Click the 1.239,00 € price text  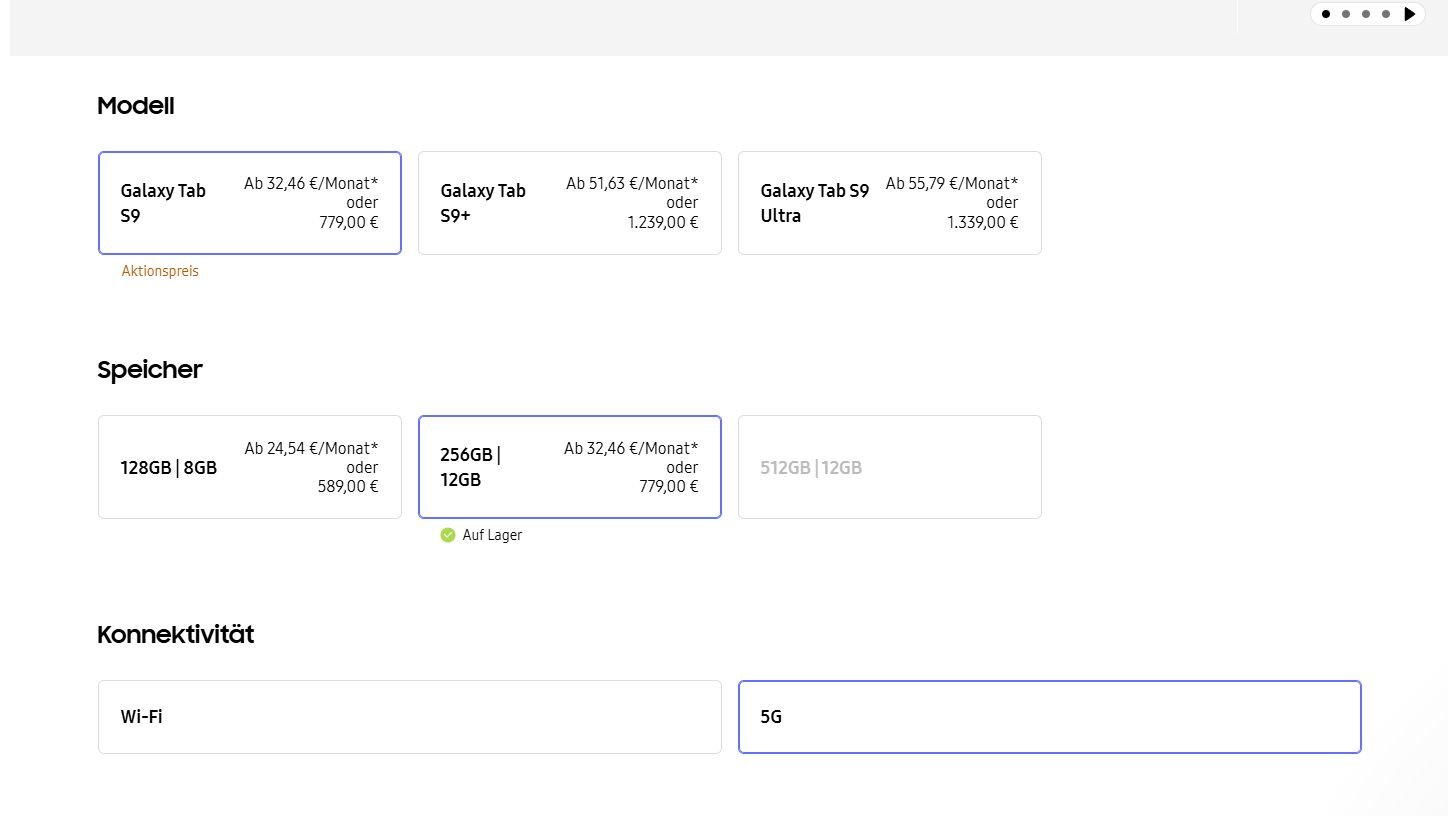[663, 222]
